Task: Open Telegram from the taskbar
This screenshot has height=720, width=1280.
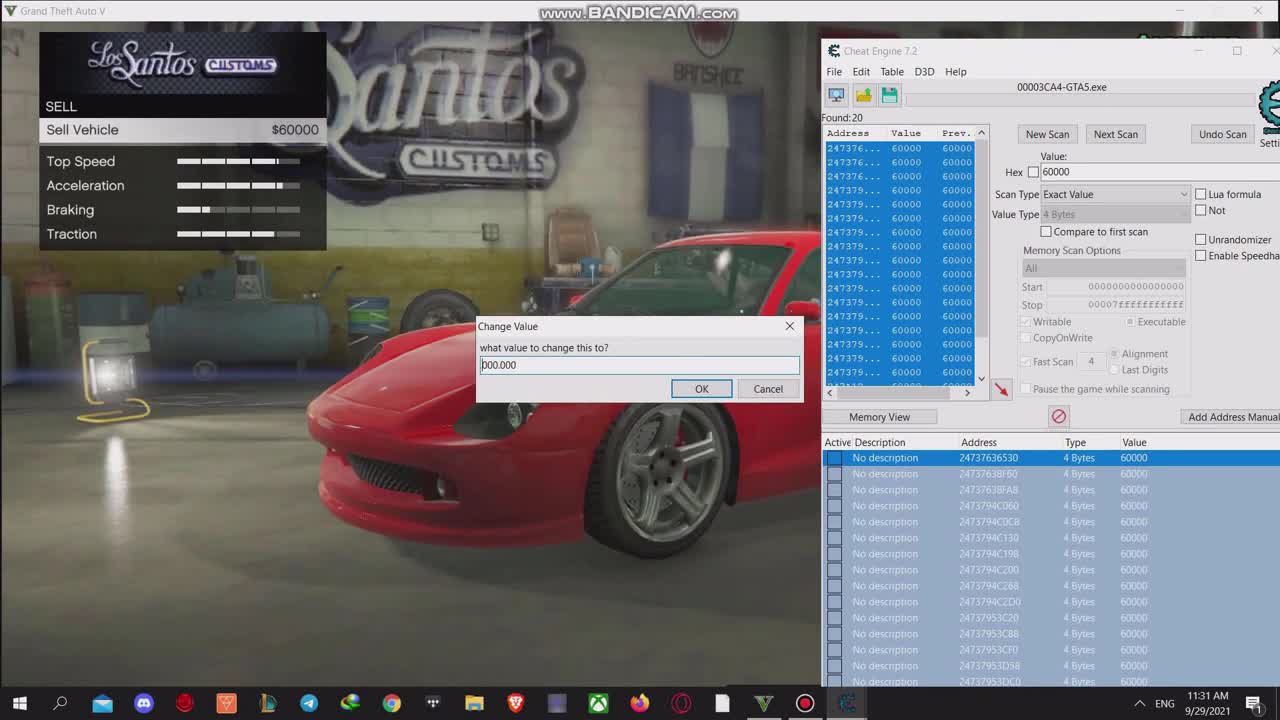Action: pyautogui.click(x=309, y=703)
